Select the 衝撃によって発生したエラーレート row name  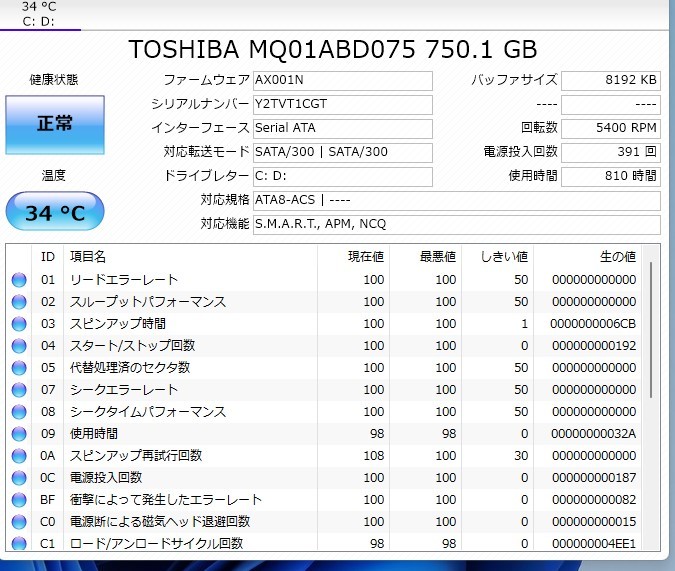(x=166, y=500)
